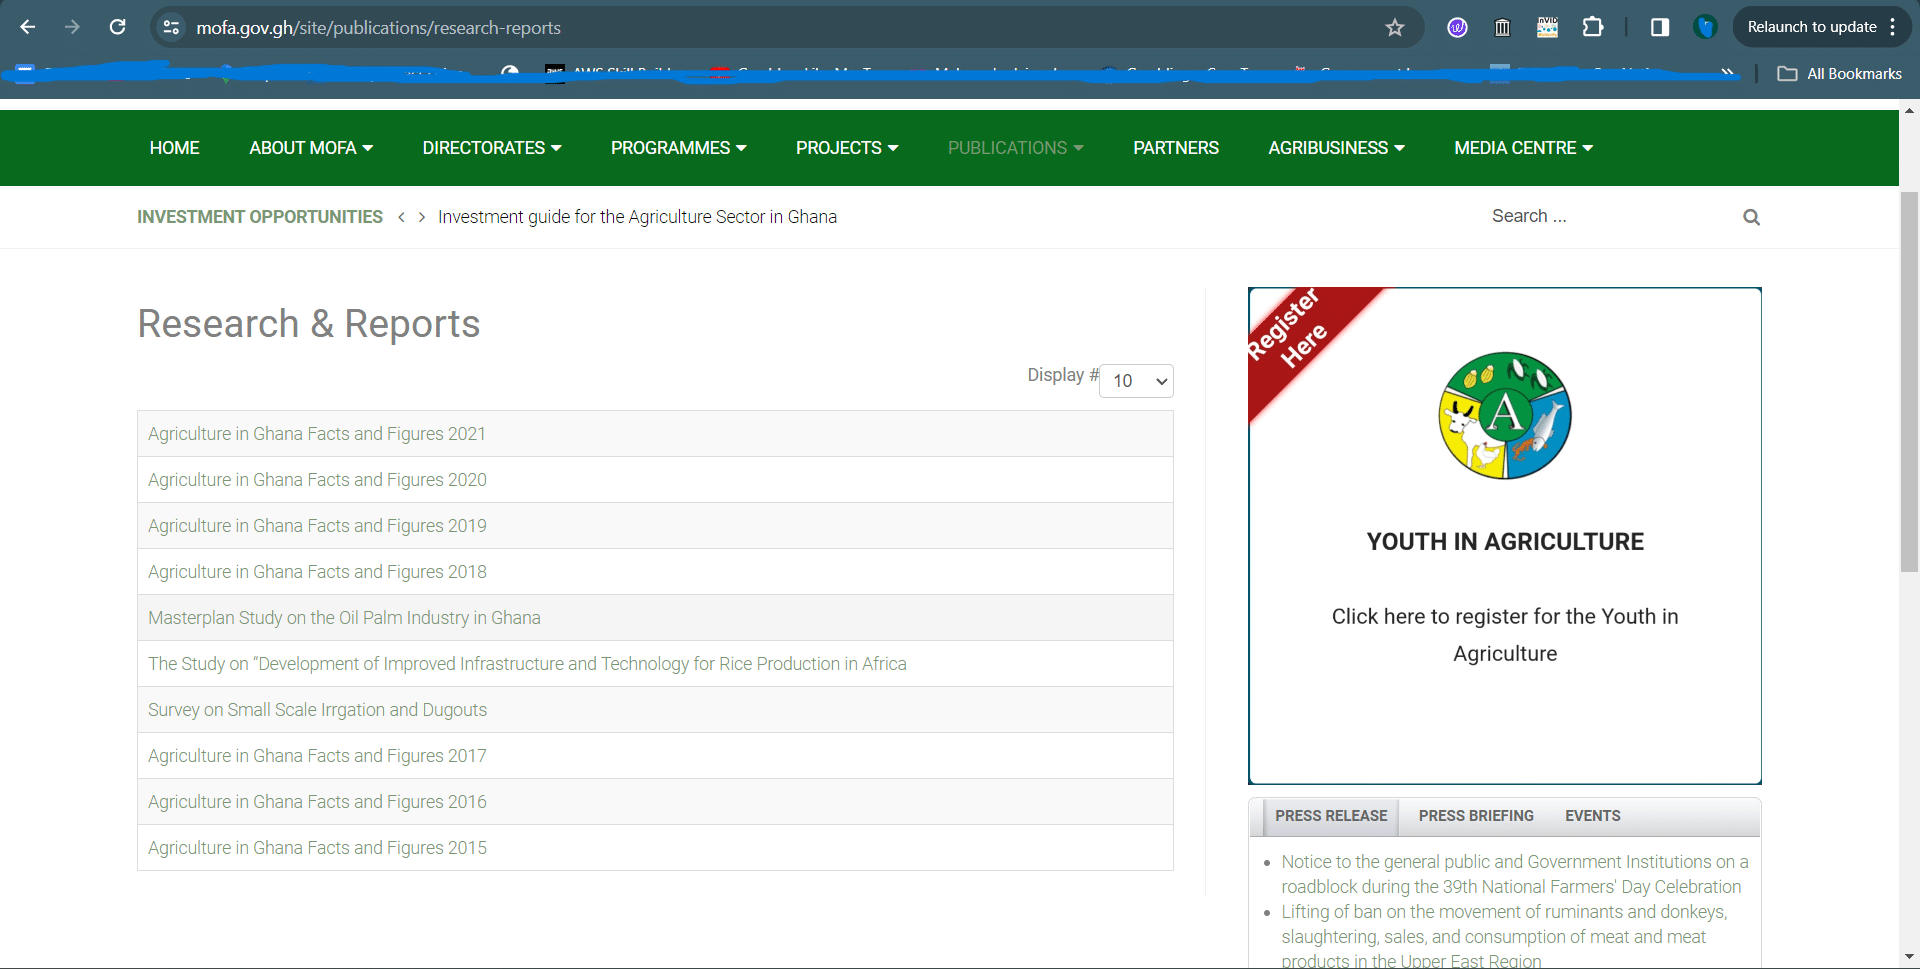Click the Search input field
Viewport: 1920px width, 969px height.
point(1610,216)
